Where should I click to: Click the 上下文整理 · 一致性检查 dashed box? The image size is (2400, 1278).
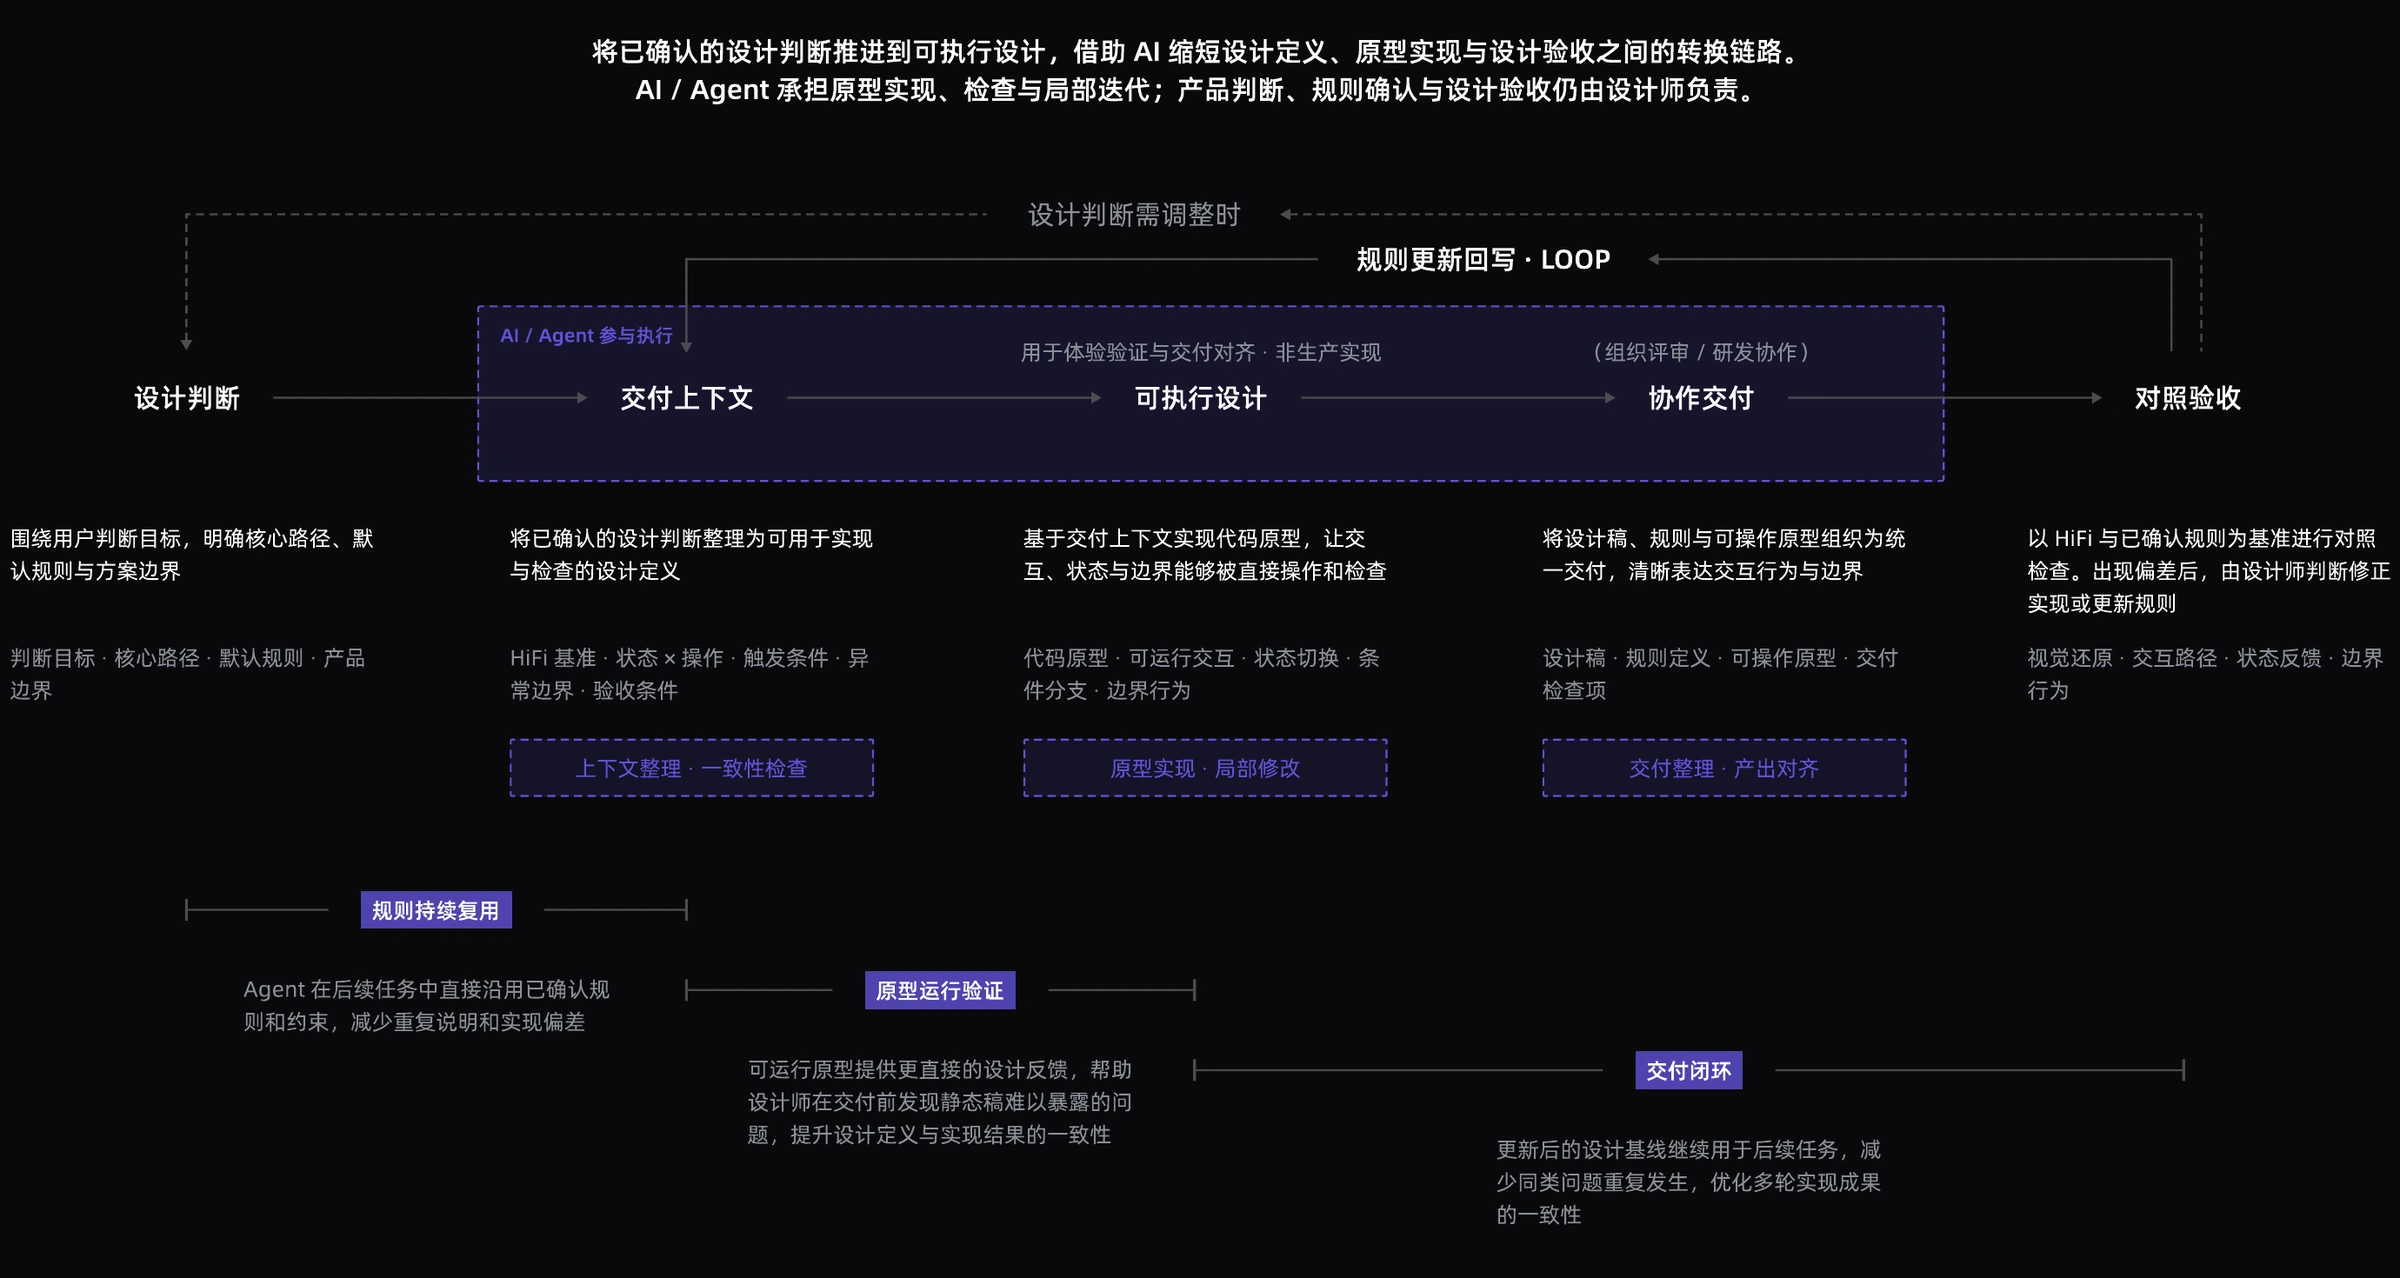pos(691,768)
